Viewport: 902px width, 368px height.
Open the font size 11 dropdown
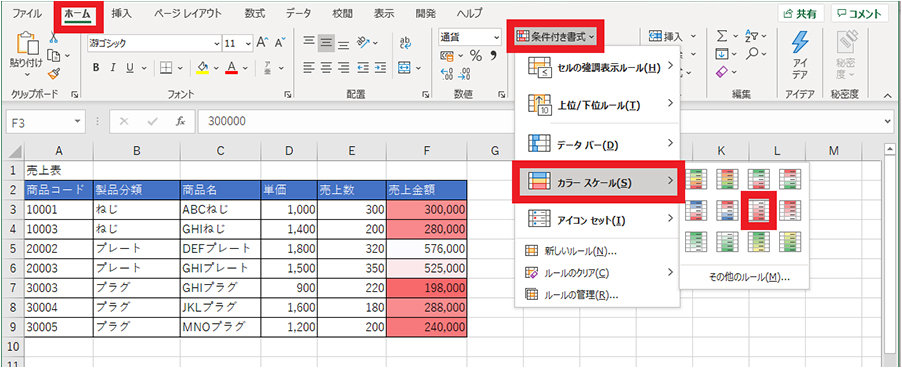point(249,43)
